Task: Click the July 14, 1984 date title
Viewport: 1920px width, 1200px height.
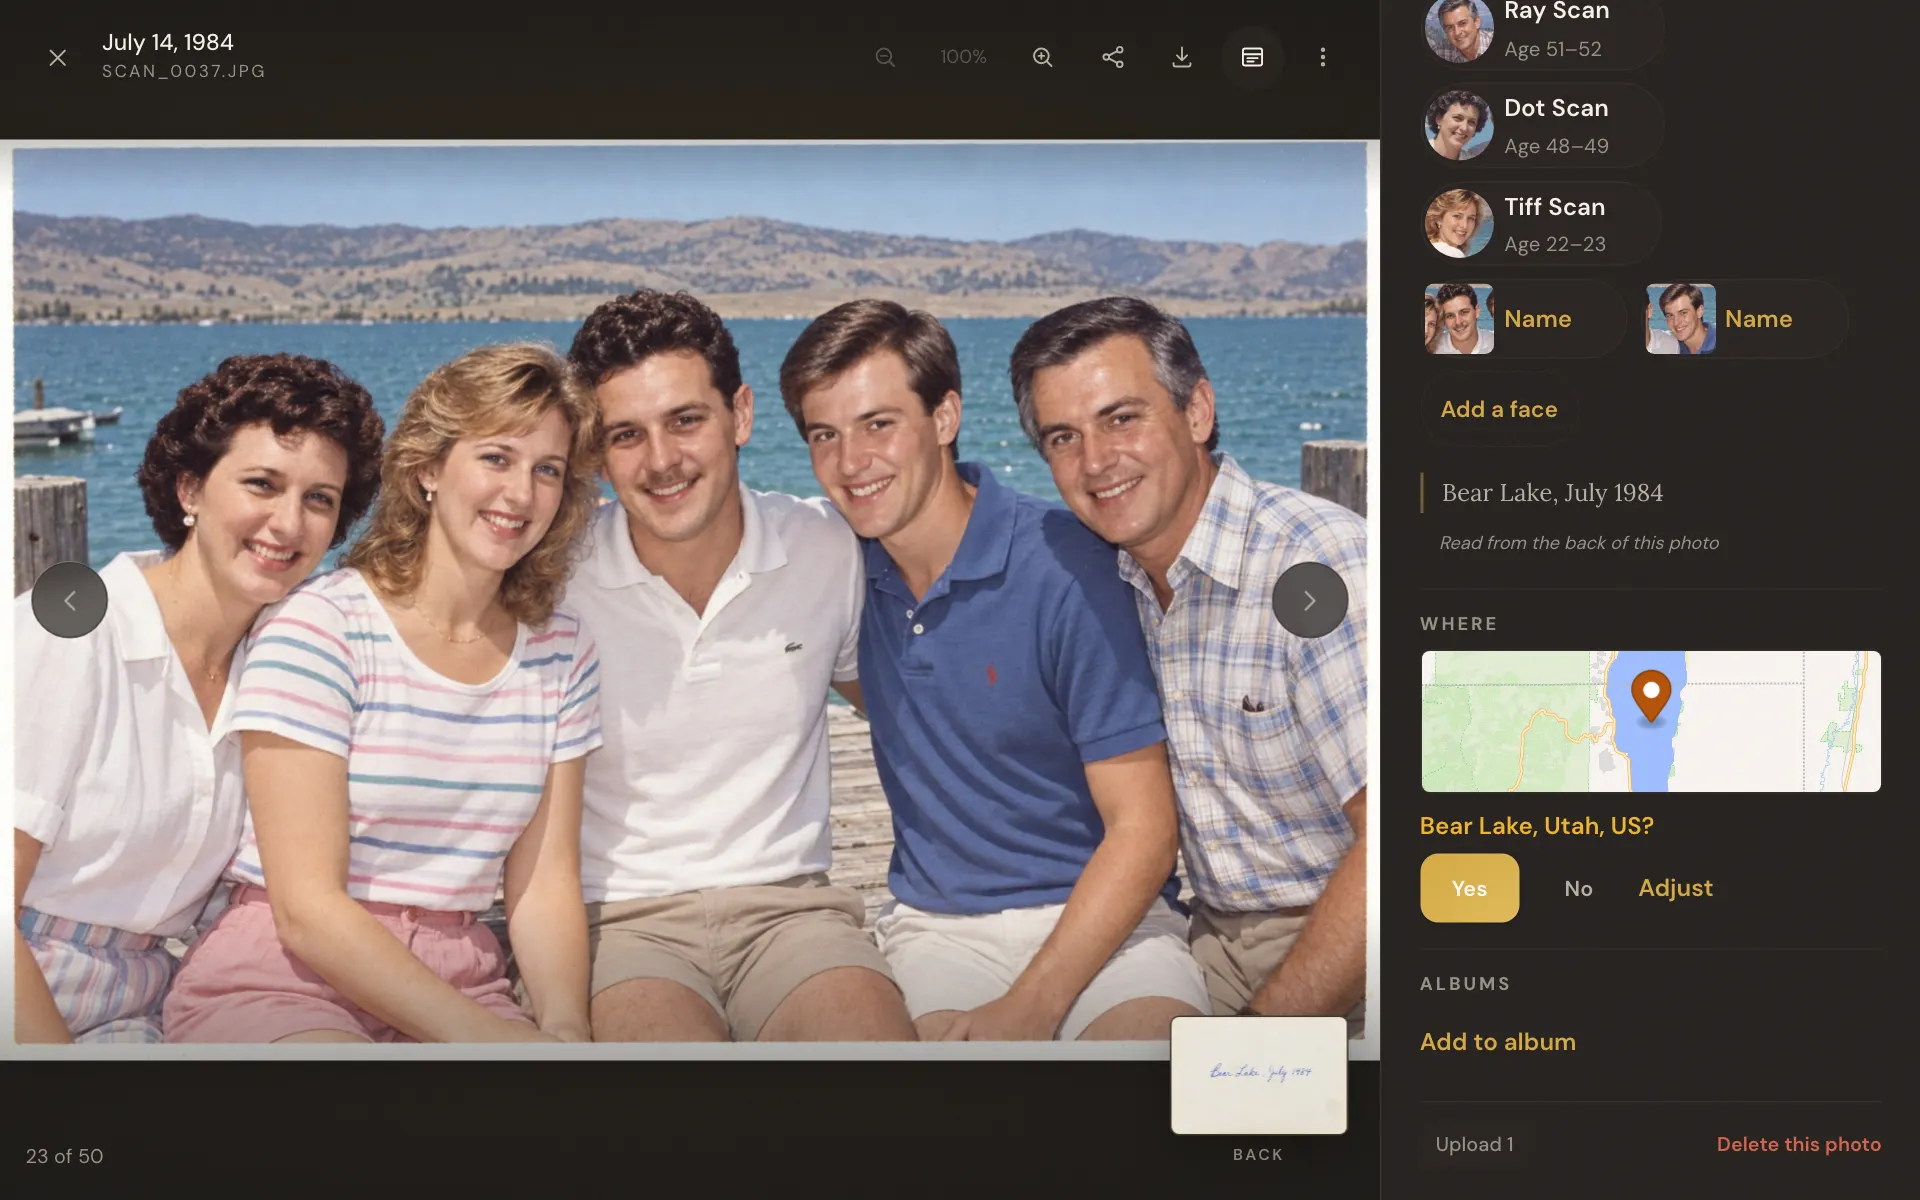Action: 168,42
